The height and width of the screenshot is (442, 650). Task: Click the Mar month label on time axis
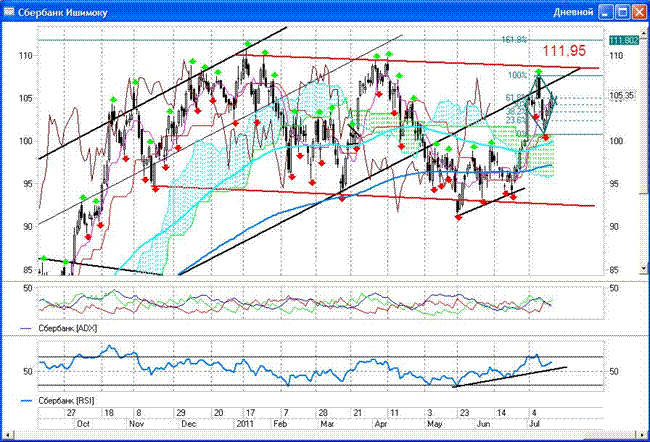point(327,424)
